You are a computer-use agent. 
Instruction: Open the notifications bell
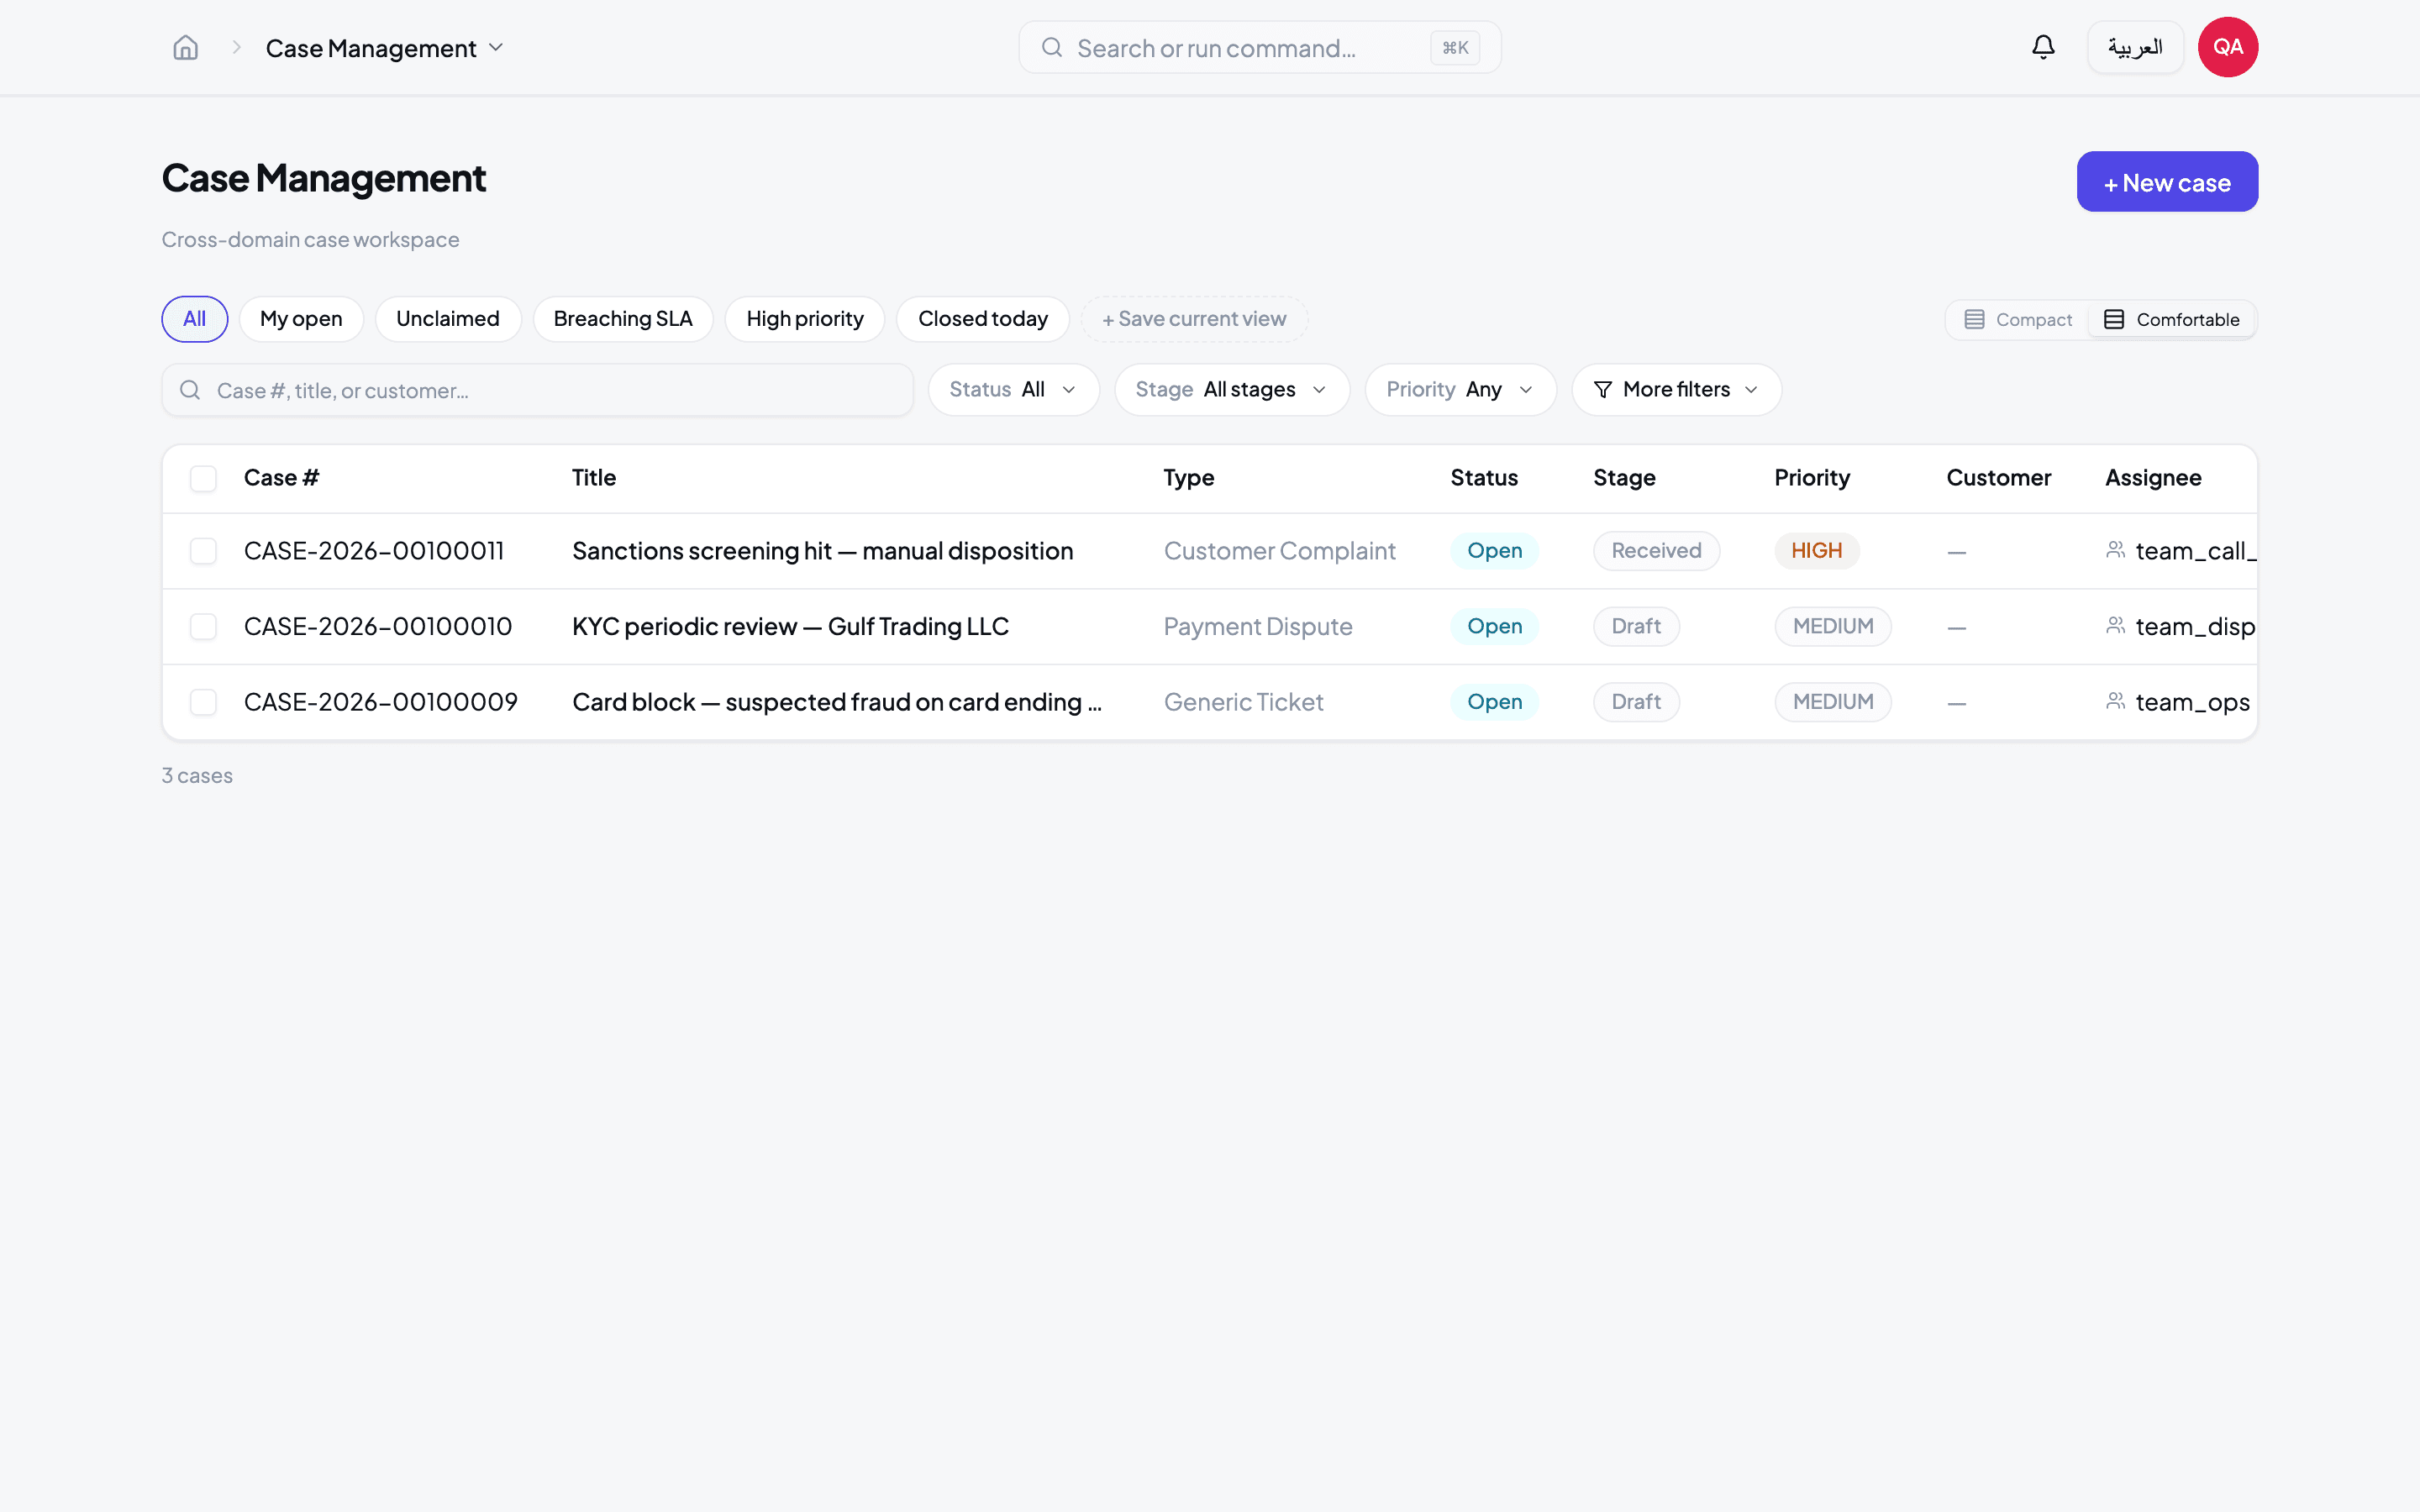(2043, 47)
